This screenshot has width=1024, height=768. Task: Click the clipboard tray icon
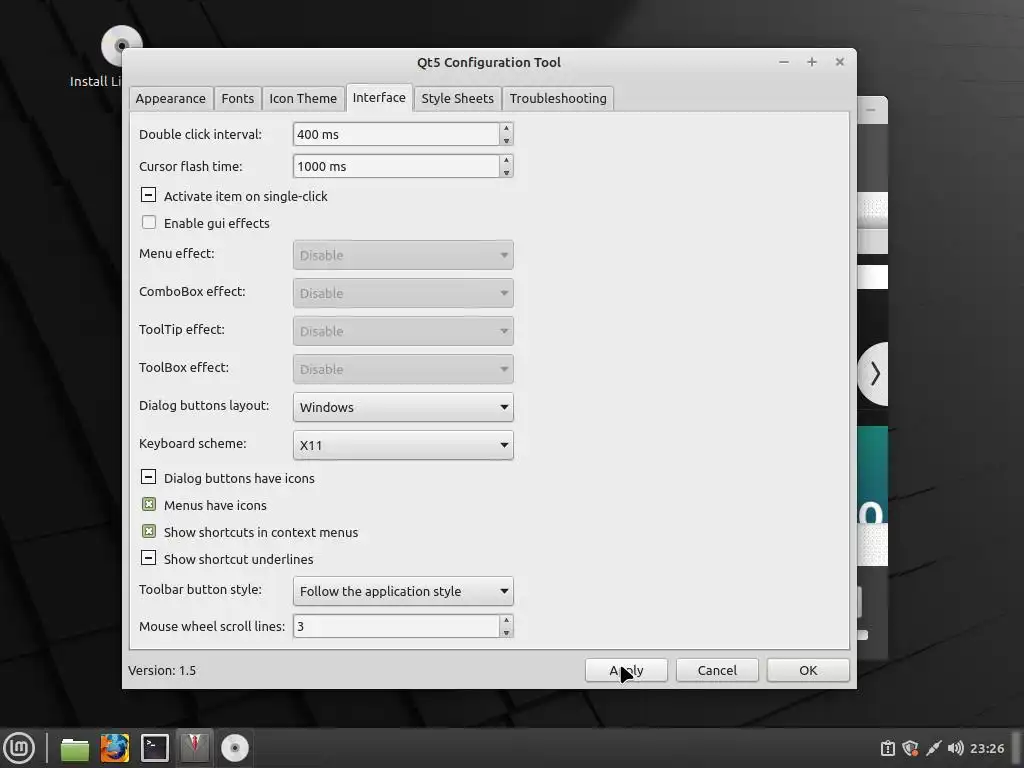(888, 748)
